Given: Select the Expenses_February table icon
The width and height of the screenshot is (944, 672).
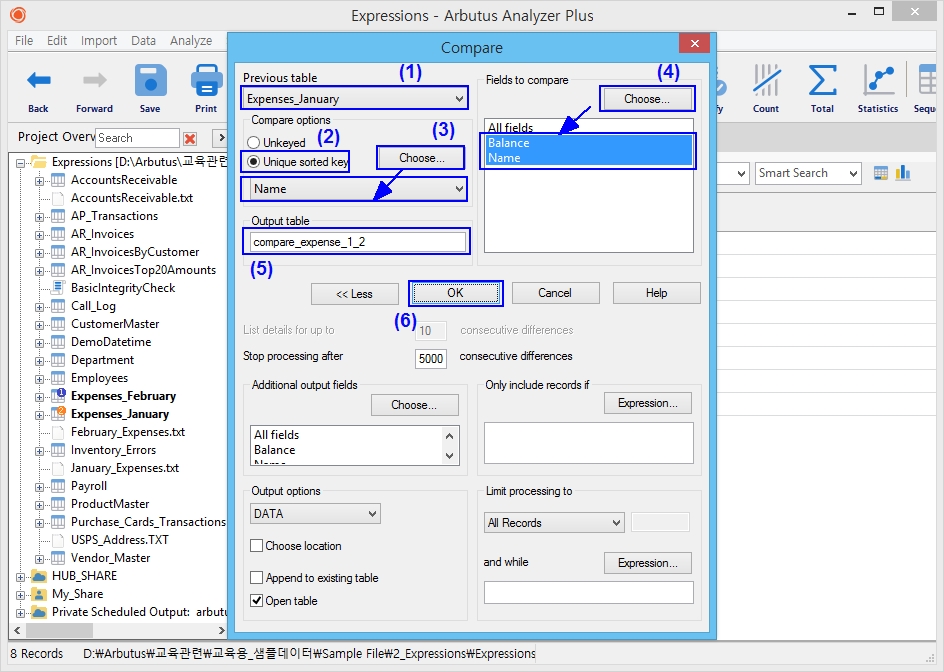Looking at the screenshot, I should click(x=58, y=396).
